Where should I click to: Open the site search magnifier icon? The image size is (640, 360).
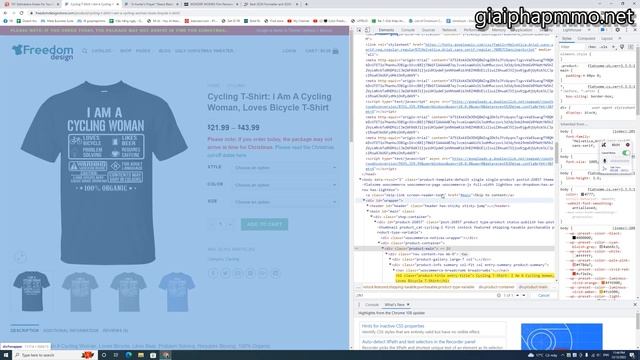(x=84, y=51)
